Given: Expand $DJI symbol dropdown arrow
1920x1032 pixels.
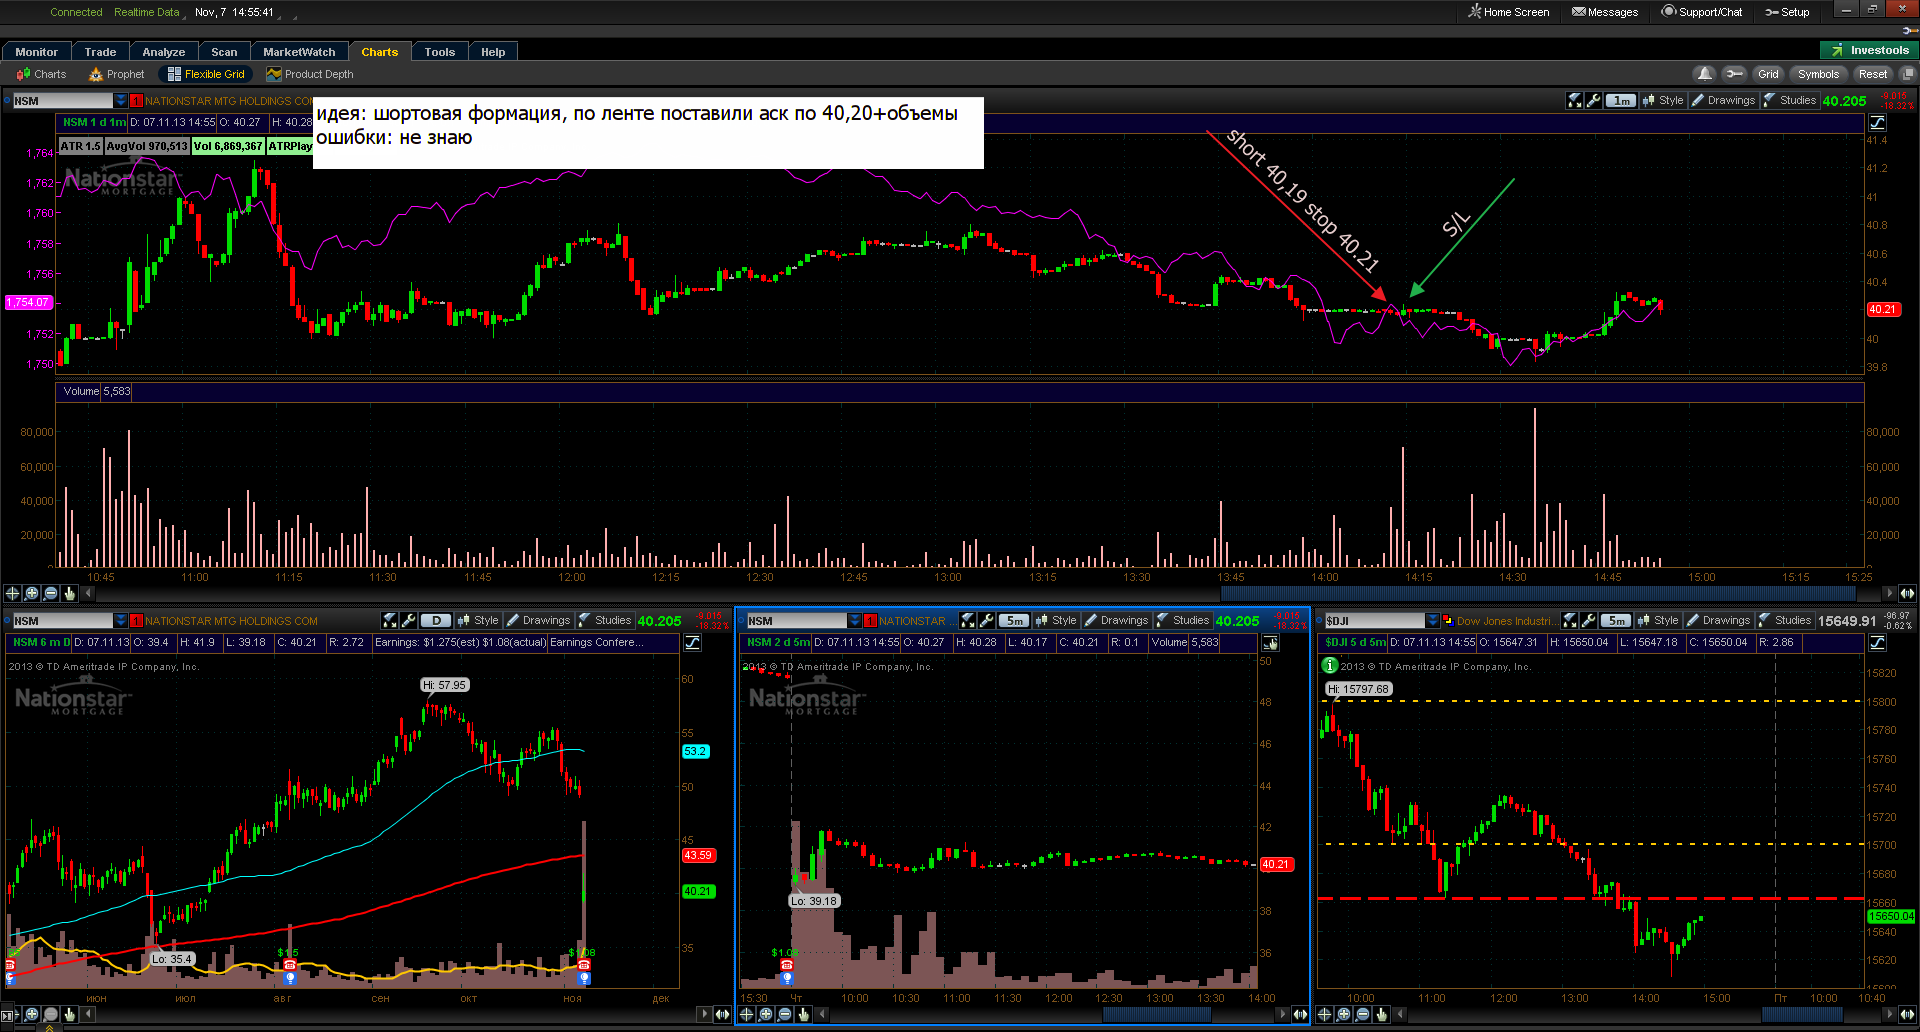Looking at the screenshot, I should click(1433, 621).
